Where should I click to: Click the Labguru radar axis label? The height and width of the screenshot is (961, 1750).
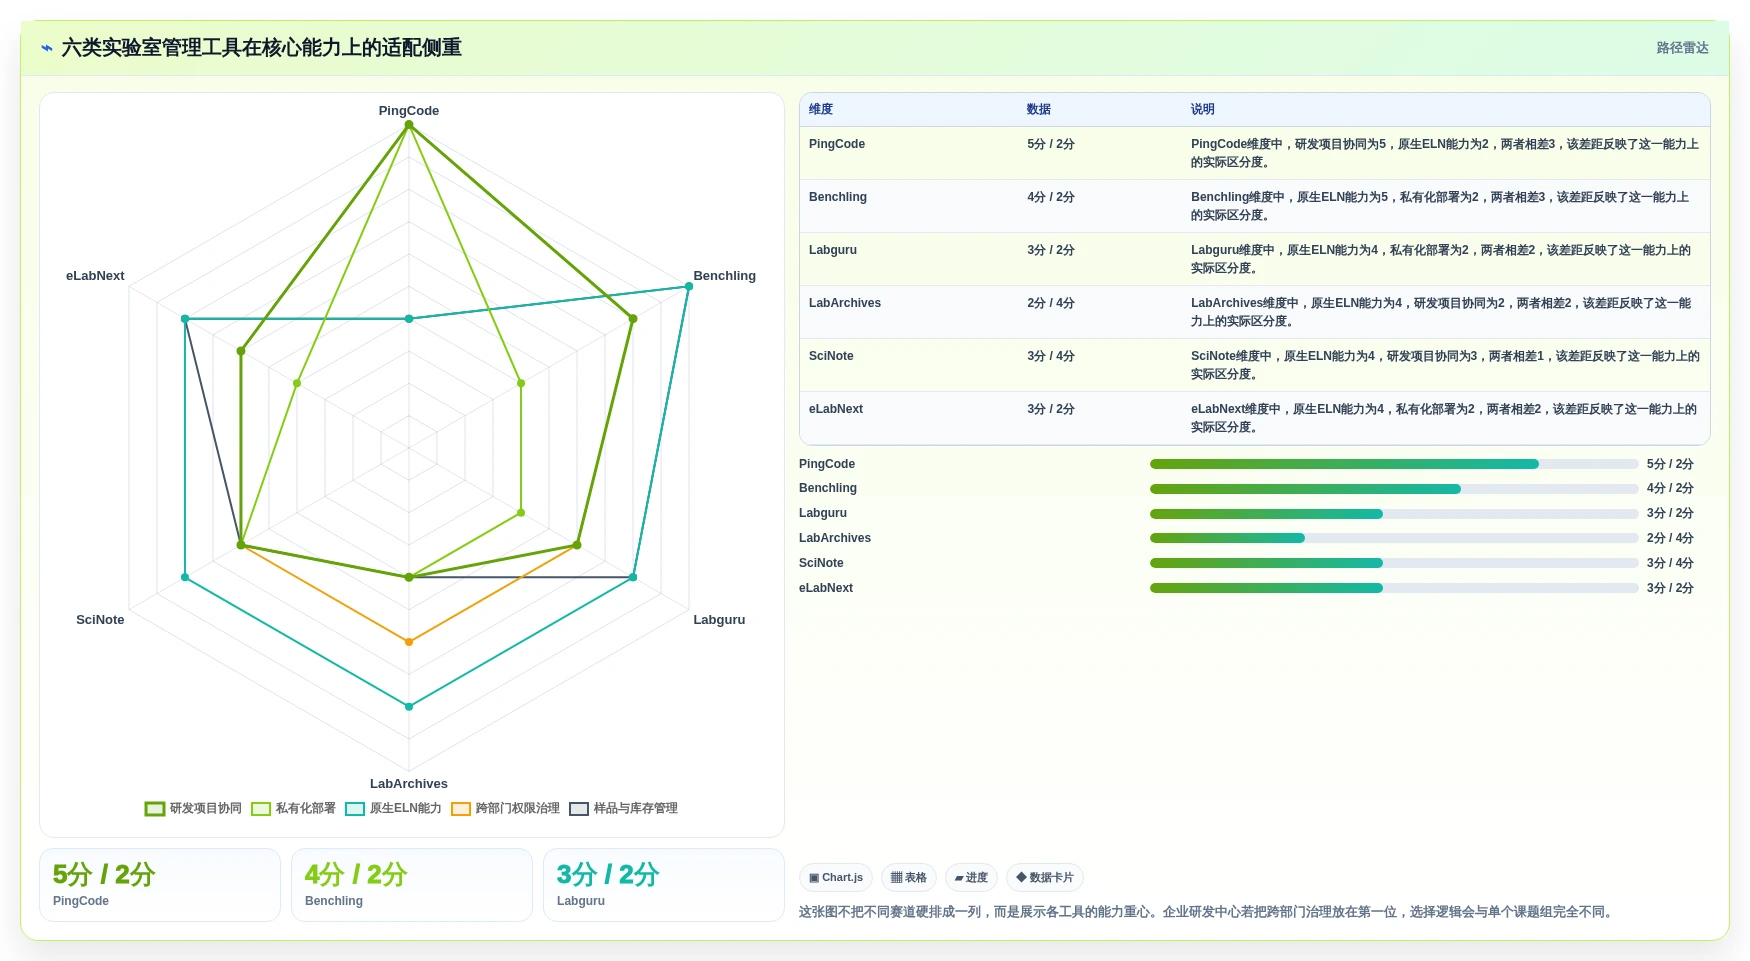(x=720, y=620)
